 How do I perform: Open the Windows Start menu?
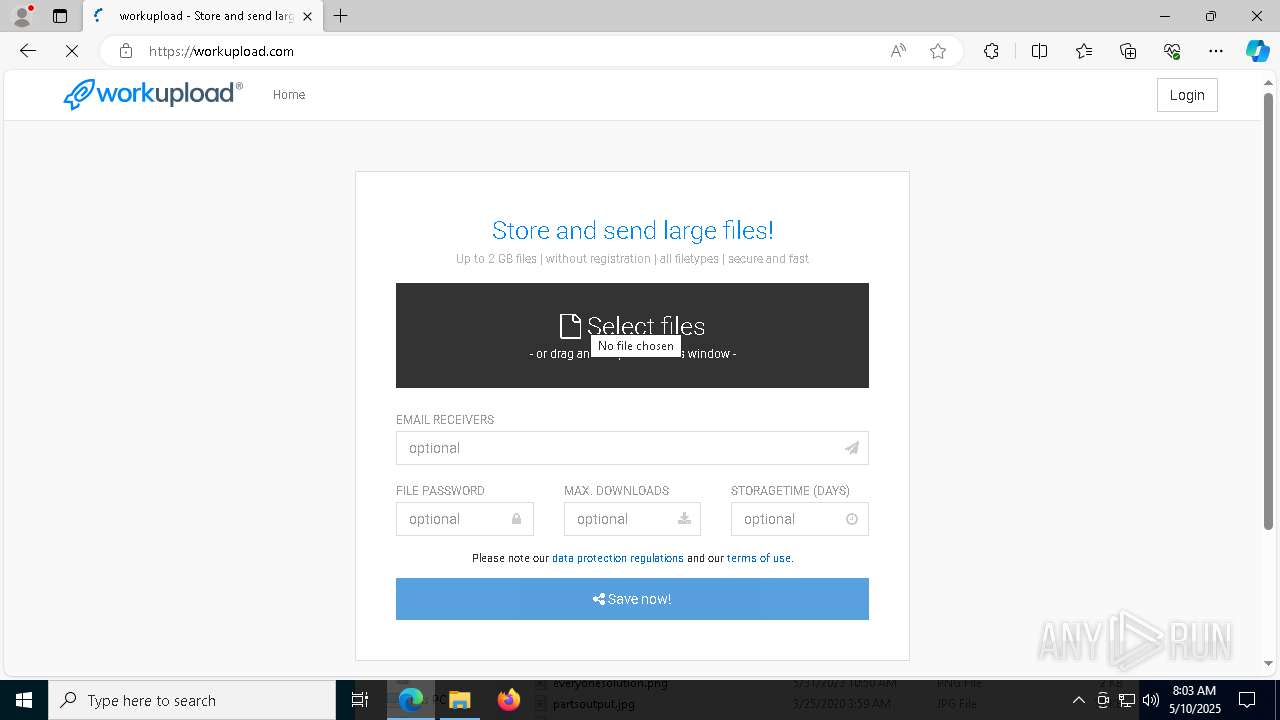tap(24, 700)
